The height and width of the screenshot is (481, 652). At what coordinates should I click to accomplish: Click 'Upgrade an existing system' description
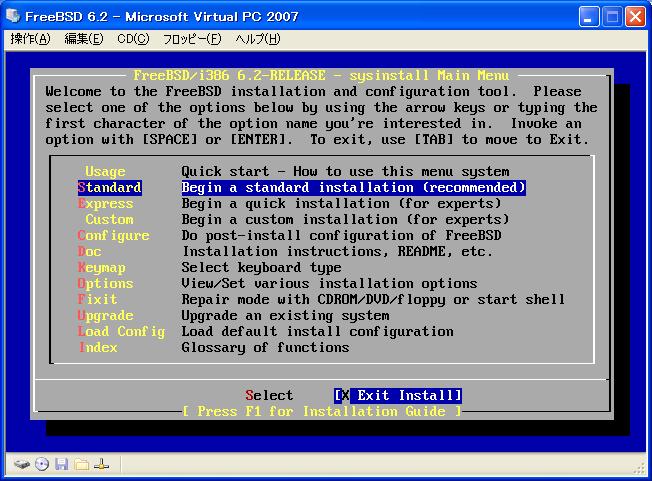click(285, 315)
